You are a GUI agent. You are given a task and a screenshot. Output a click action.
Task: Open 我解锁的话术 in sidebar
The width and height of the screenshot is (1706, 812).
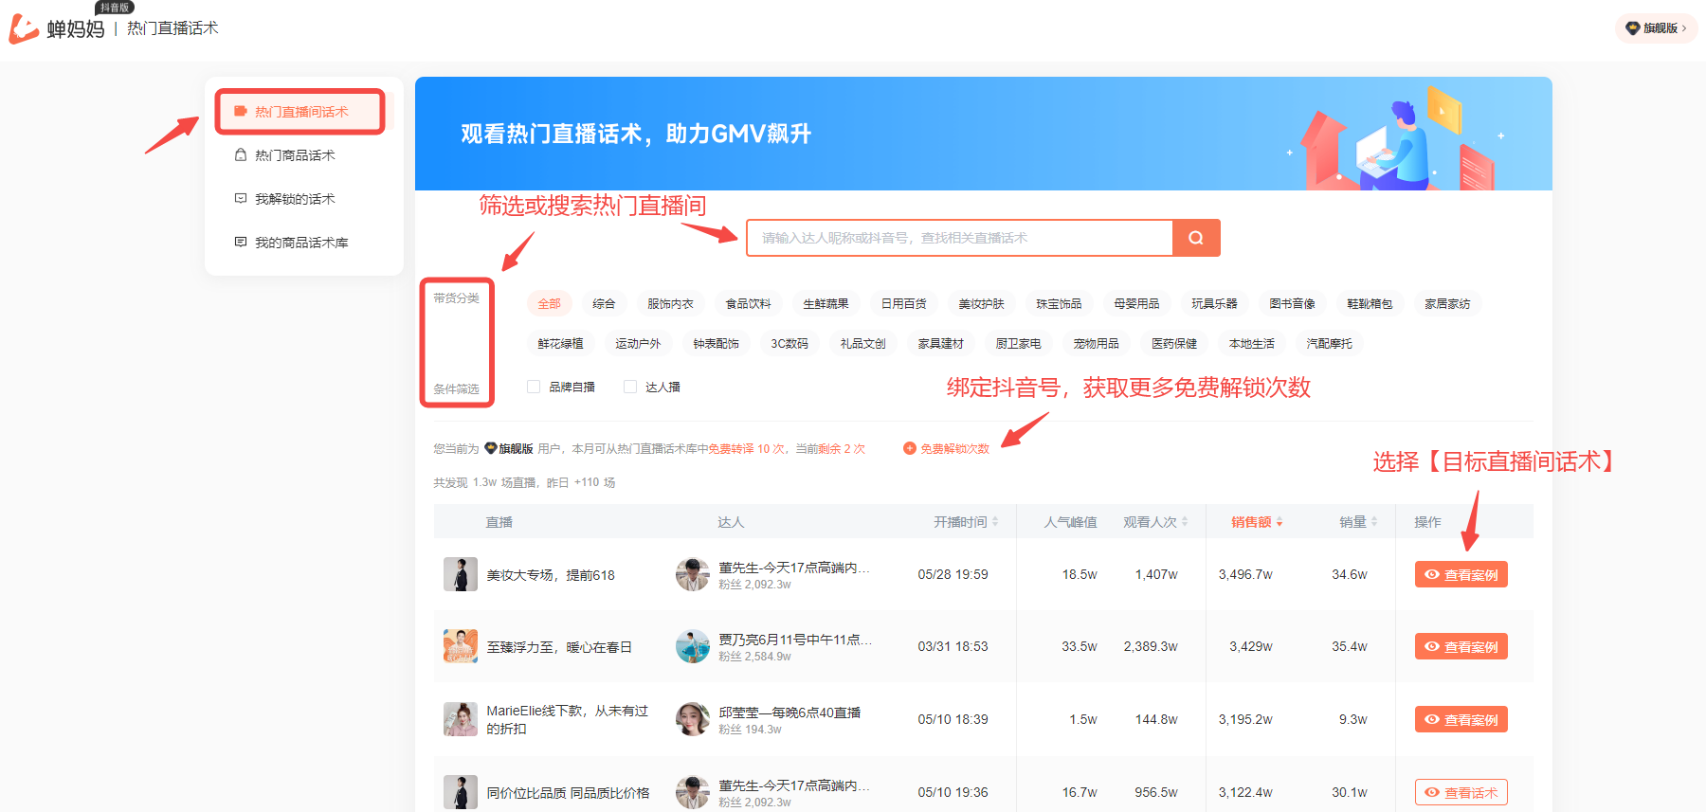point(295,199)
